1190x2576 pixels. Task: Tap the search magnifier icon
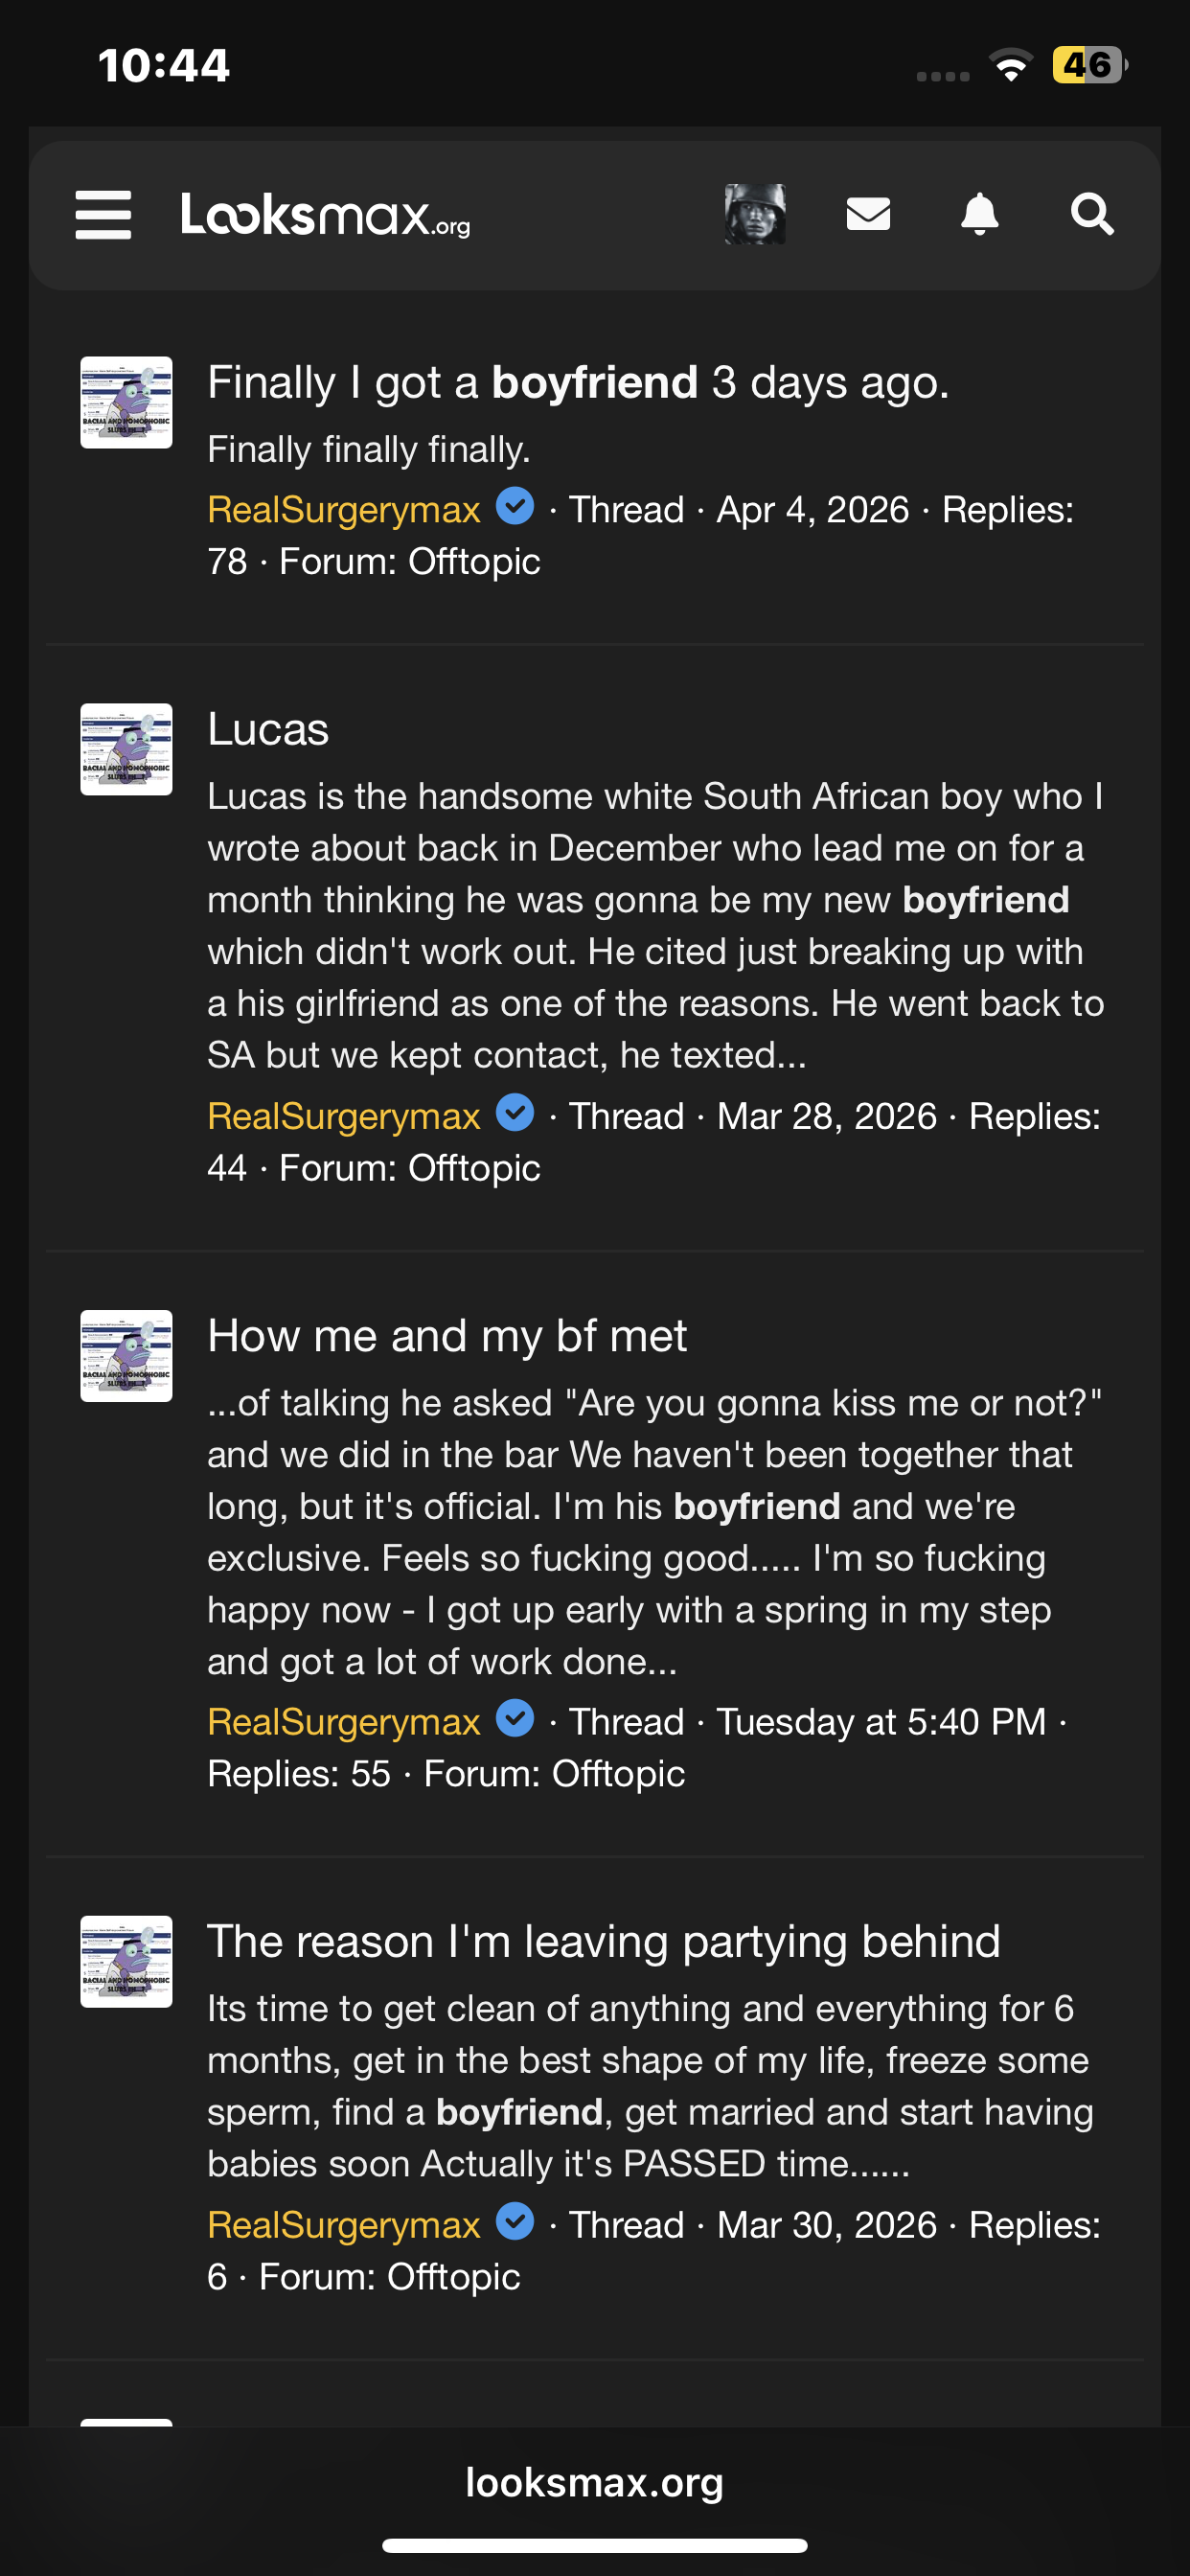point(1091,214)
